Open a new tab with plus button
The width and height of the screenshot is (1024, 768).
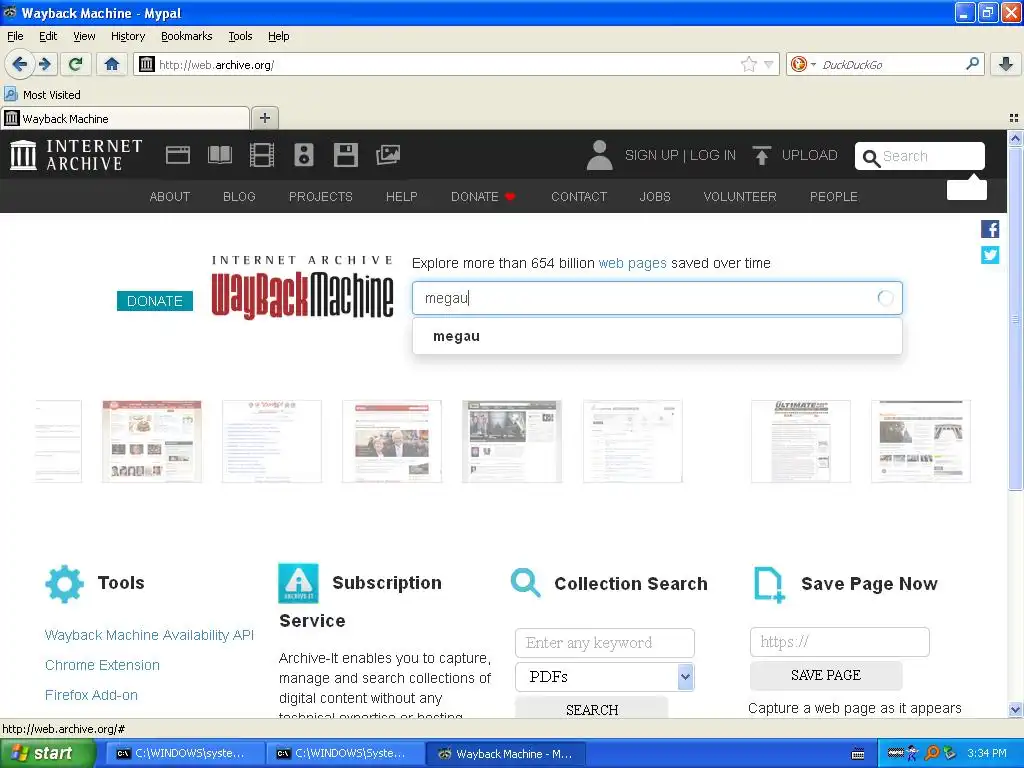pyautogui.click(x=264, y=118)
